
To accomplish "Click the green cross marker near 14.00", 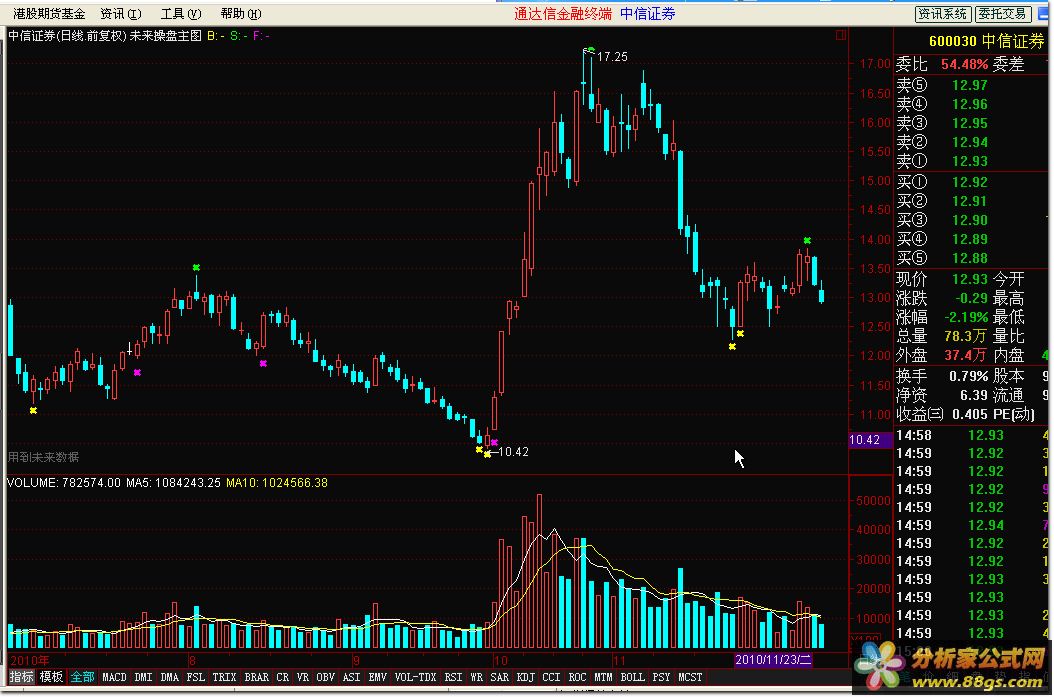I will 807,240.
